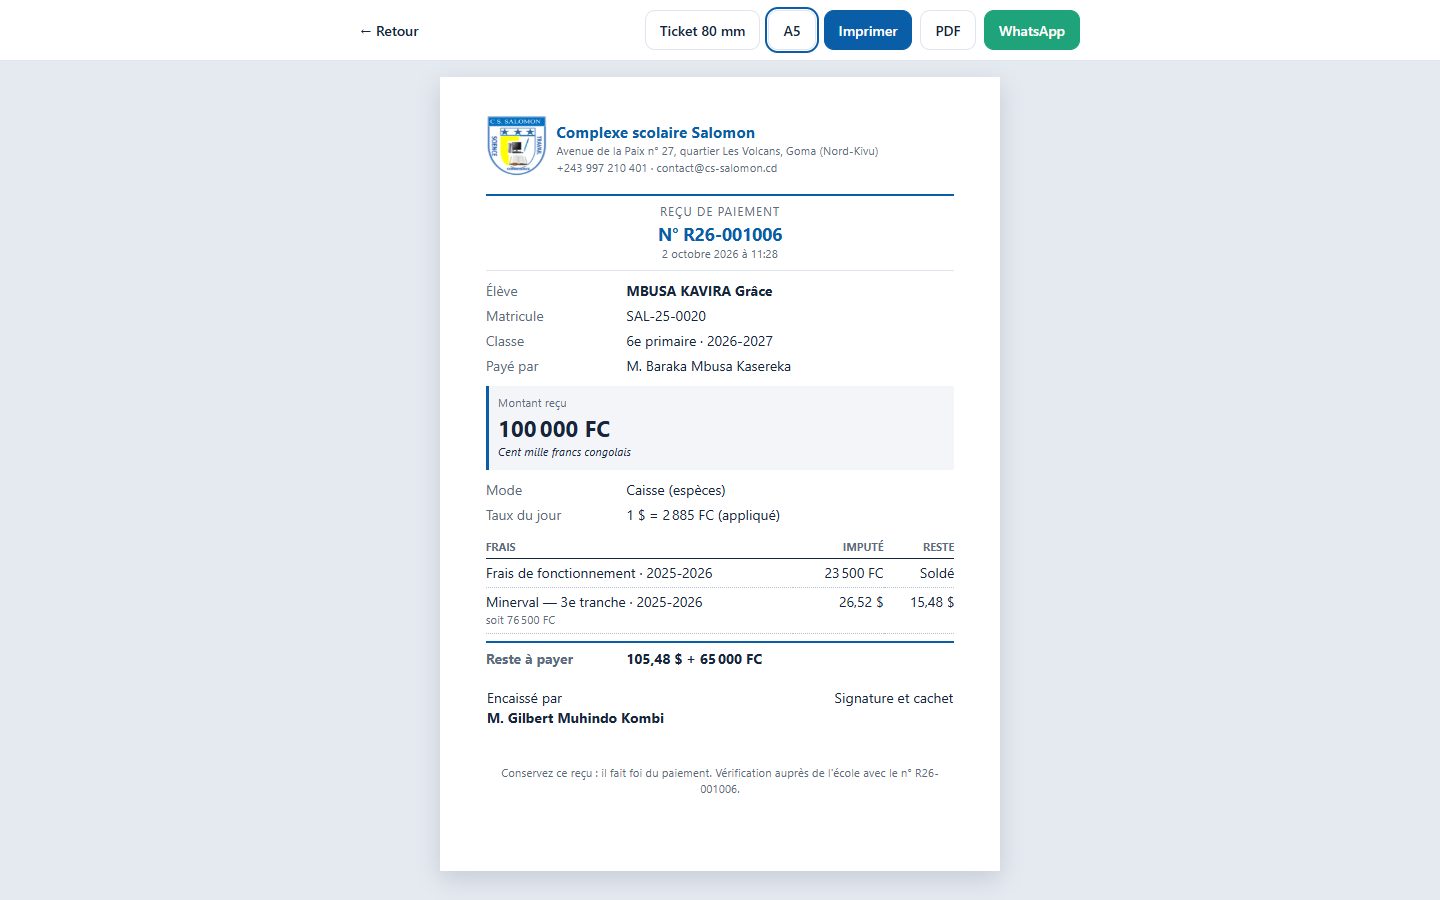Go back with the Retour link

click(x=389, y=31)
